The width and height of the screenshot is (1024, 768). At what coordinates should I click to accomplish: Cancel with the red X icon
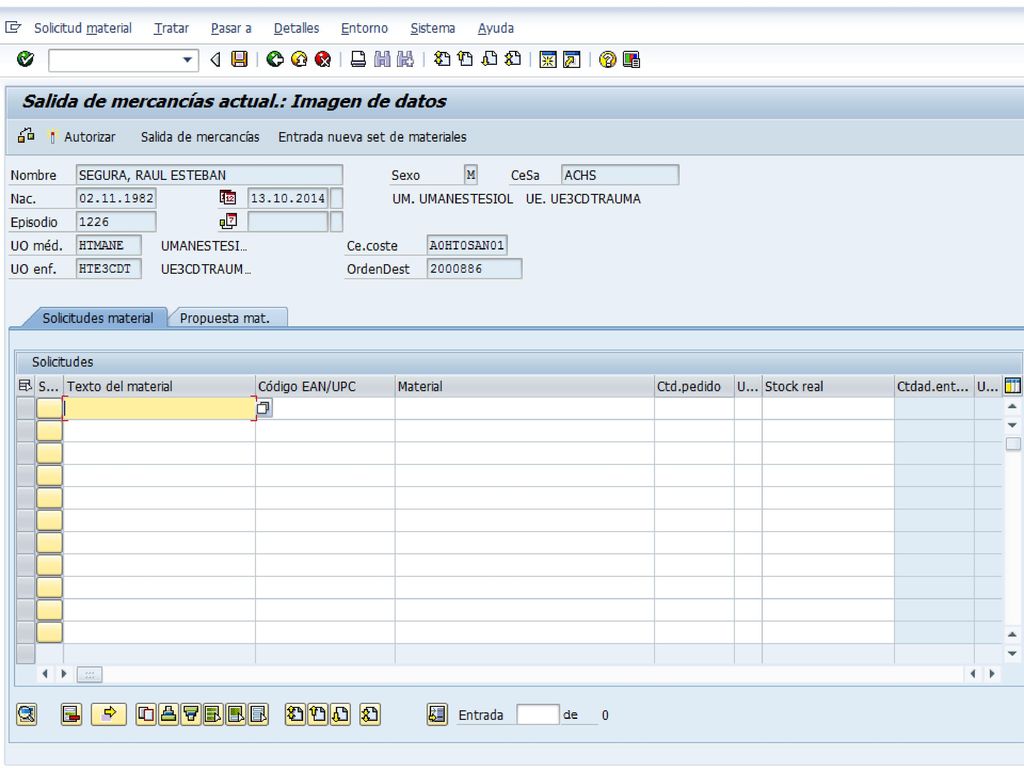click(x=323, y=59)
